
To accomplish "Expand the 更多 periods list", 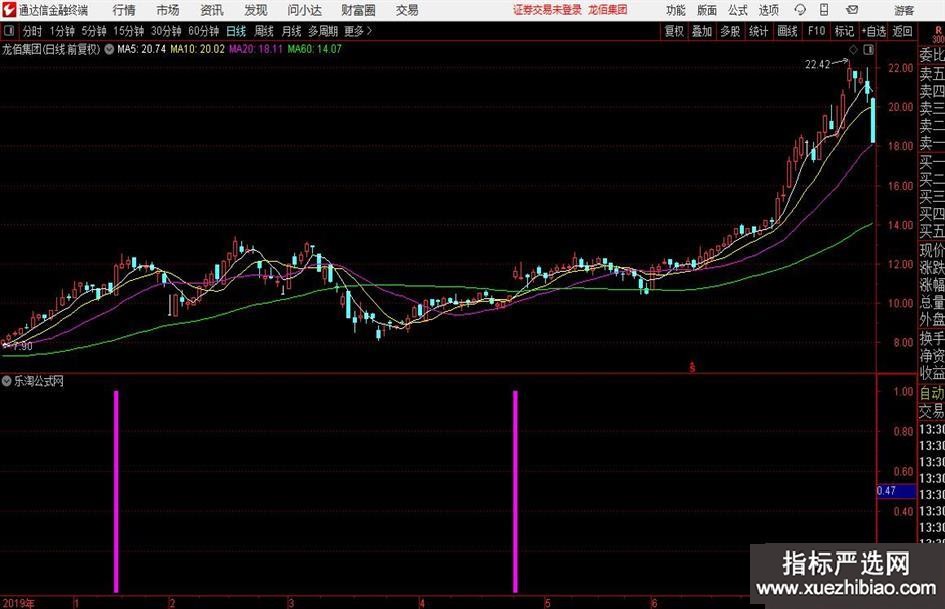I will click(x=357, y=31).
